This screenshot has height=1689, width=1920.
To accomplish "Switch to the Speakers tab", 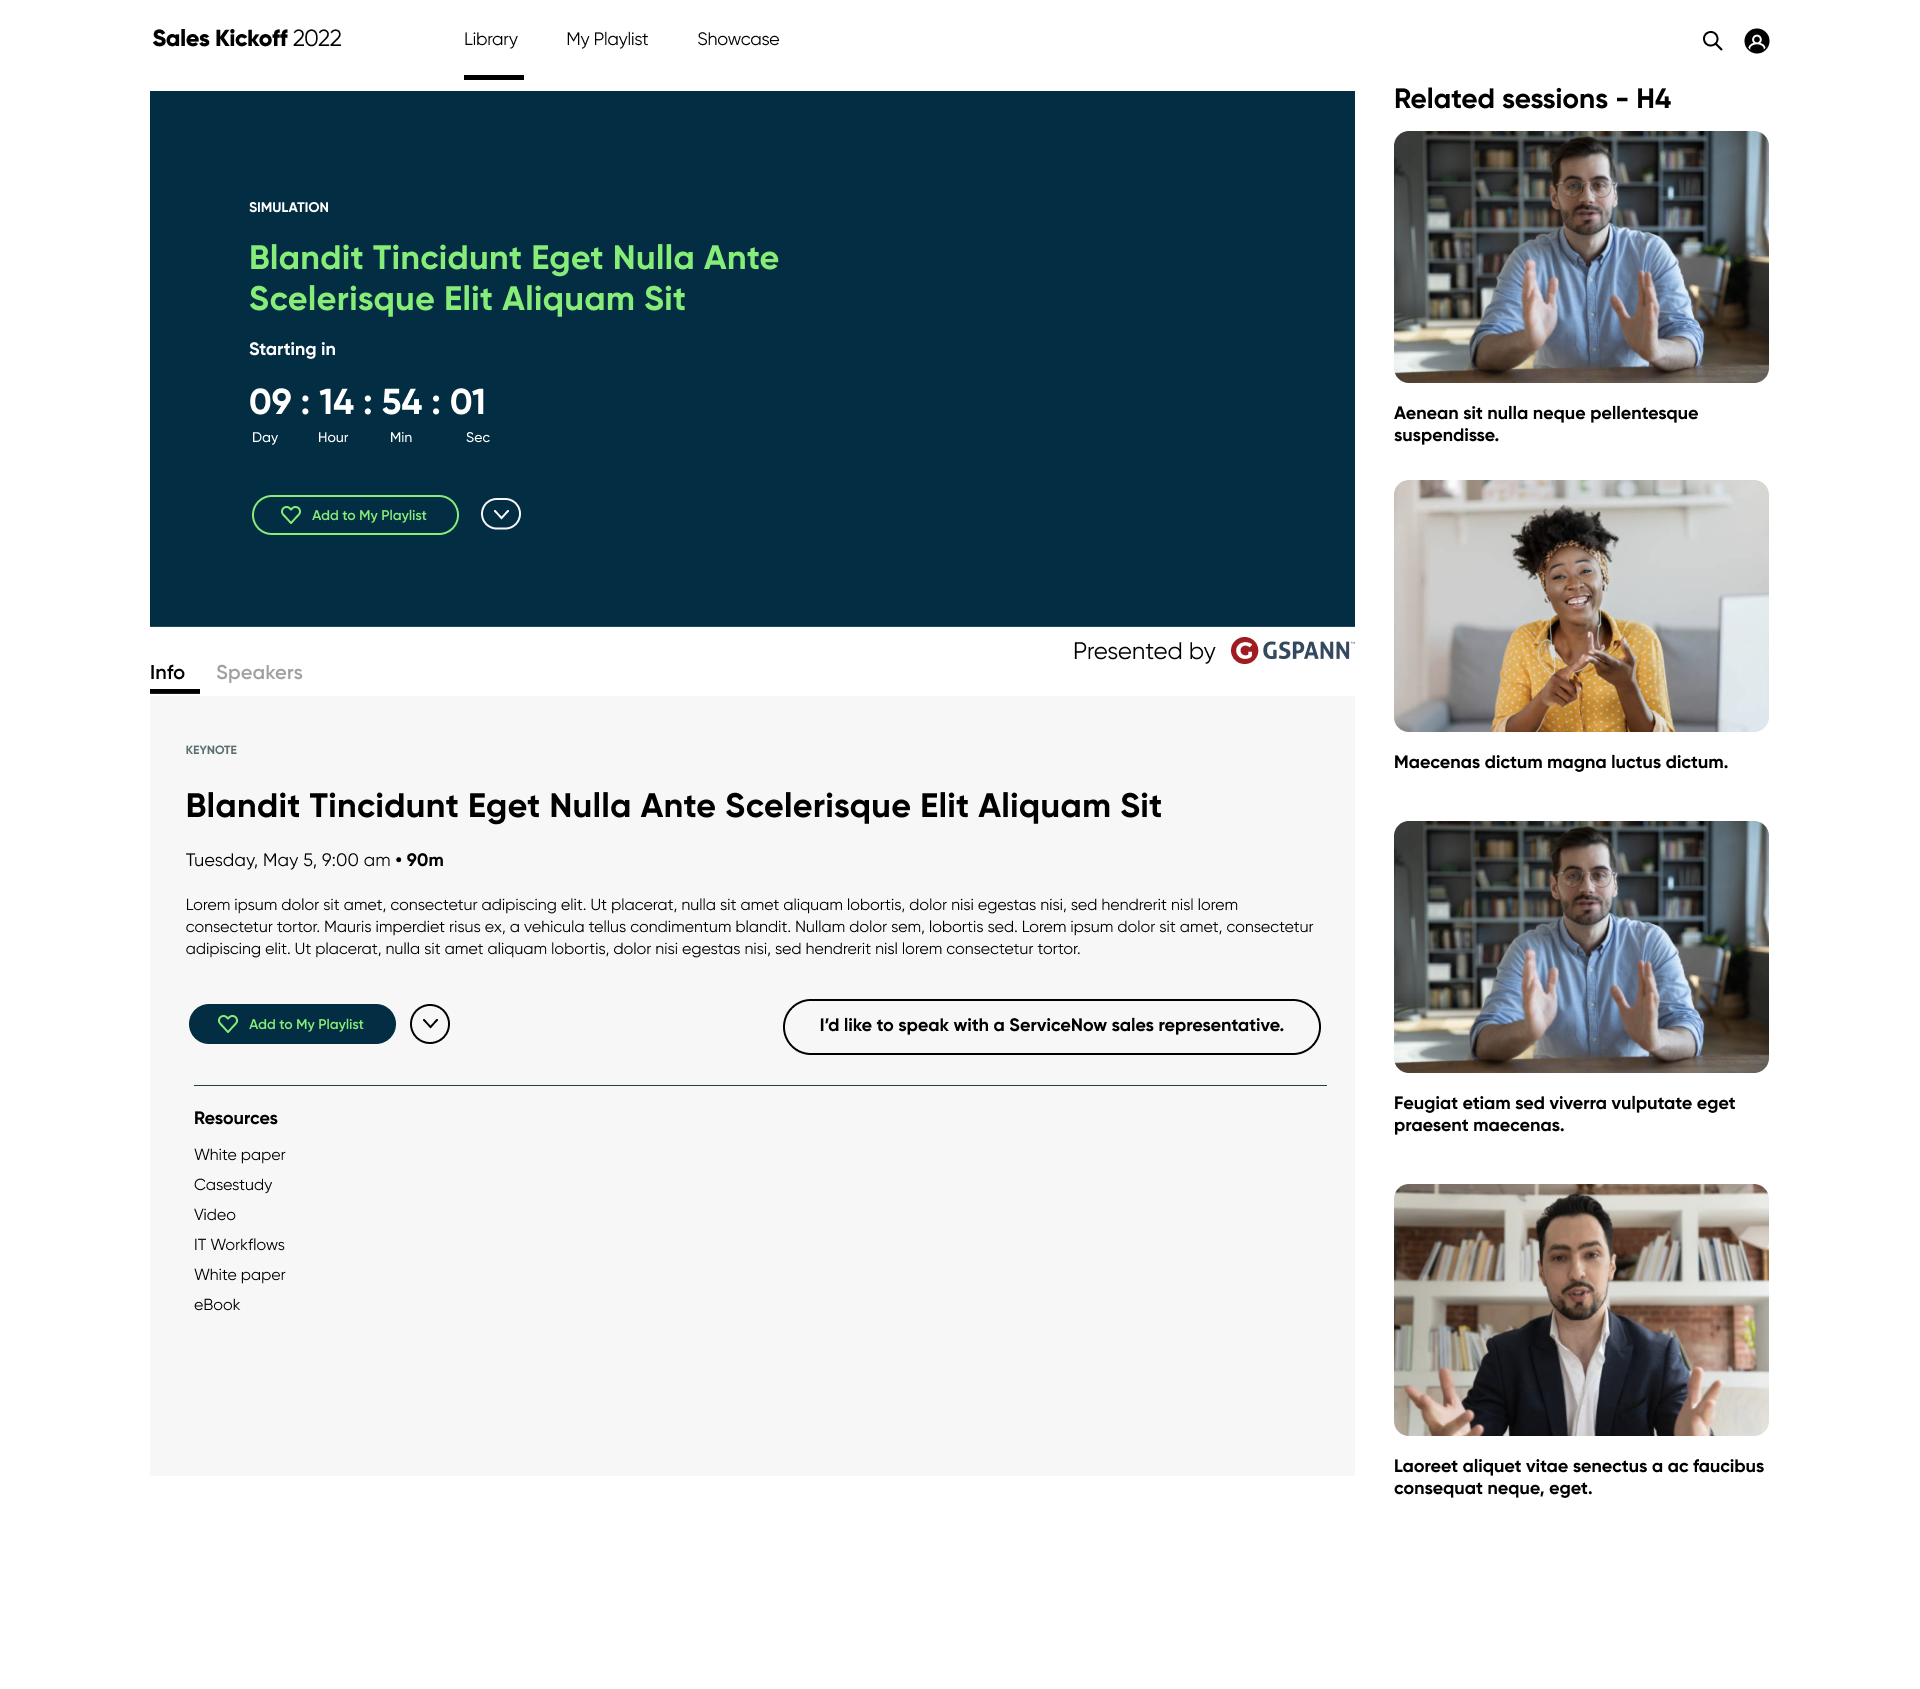I will 259,673.
